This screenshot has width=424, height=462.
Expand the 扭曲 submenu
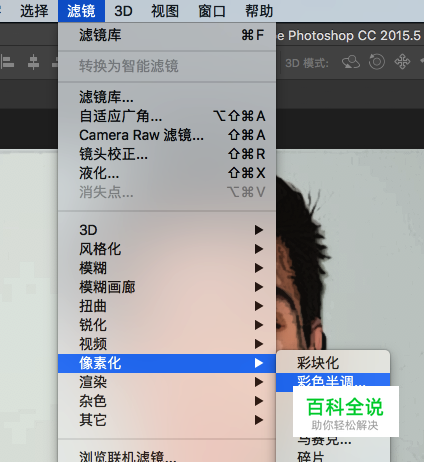pos(167,306)
